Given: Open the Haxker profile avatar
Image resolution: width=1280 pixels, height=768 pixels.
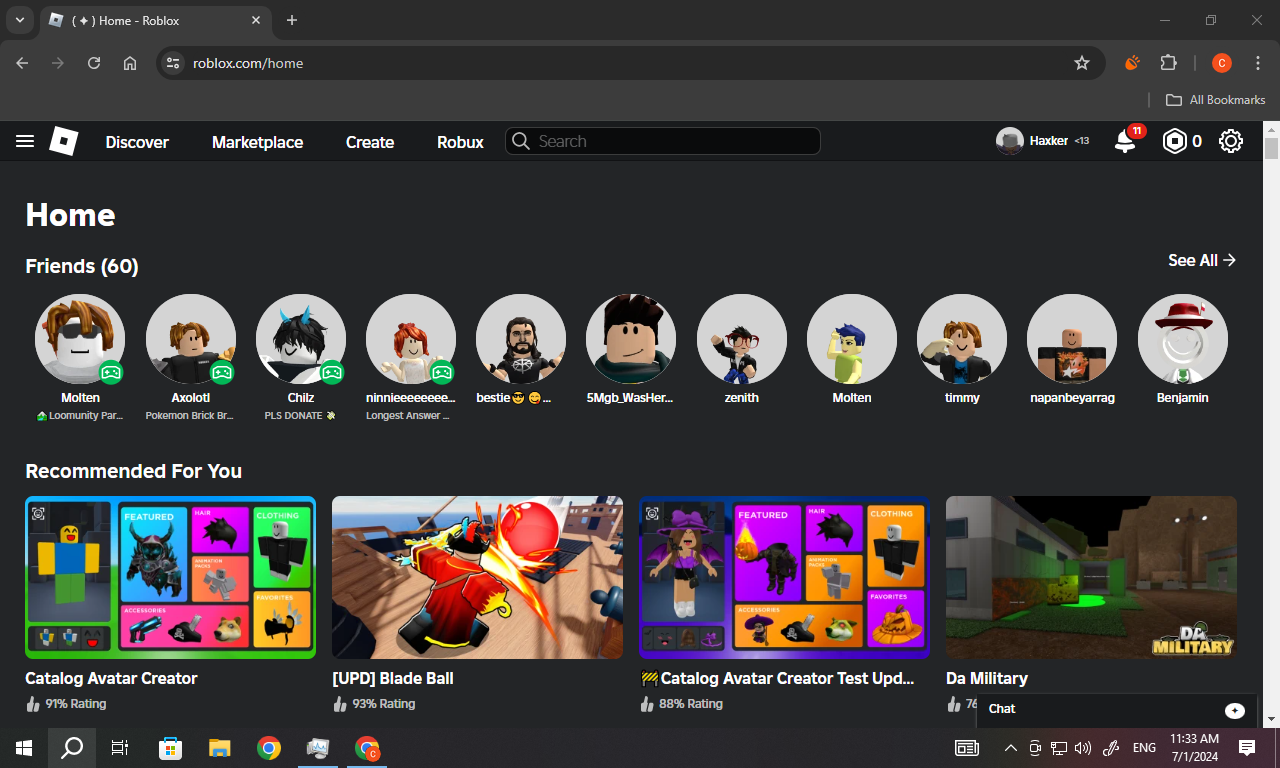Looking at the screenshot, I should coord(1010,141).
